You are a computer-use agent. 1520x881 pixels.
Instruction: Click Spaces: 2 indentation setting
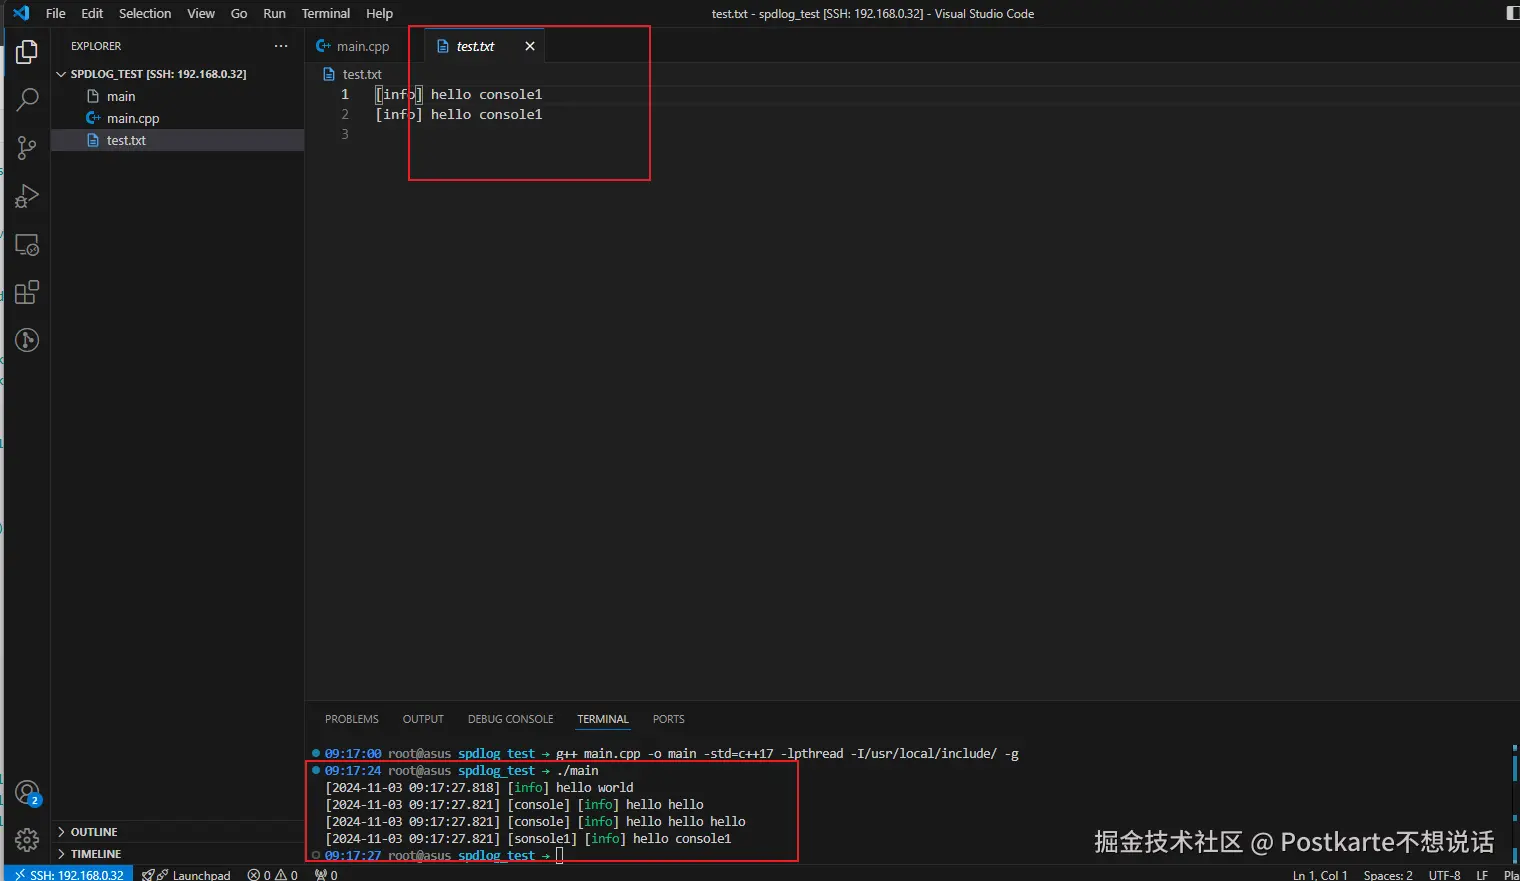(1388, 874)
